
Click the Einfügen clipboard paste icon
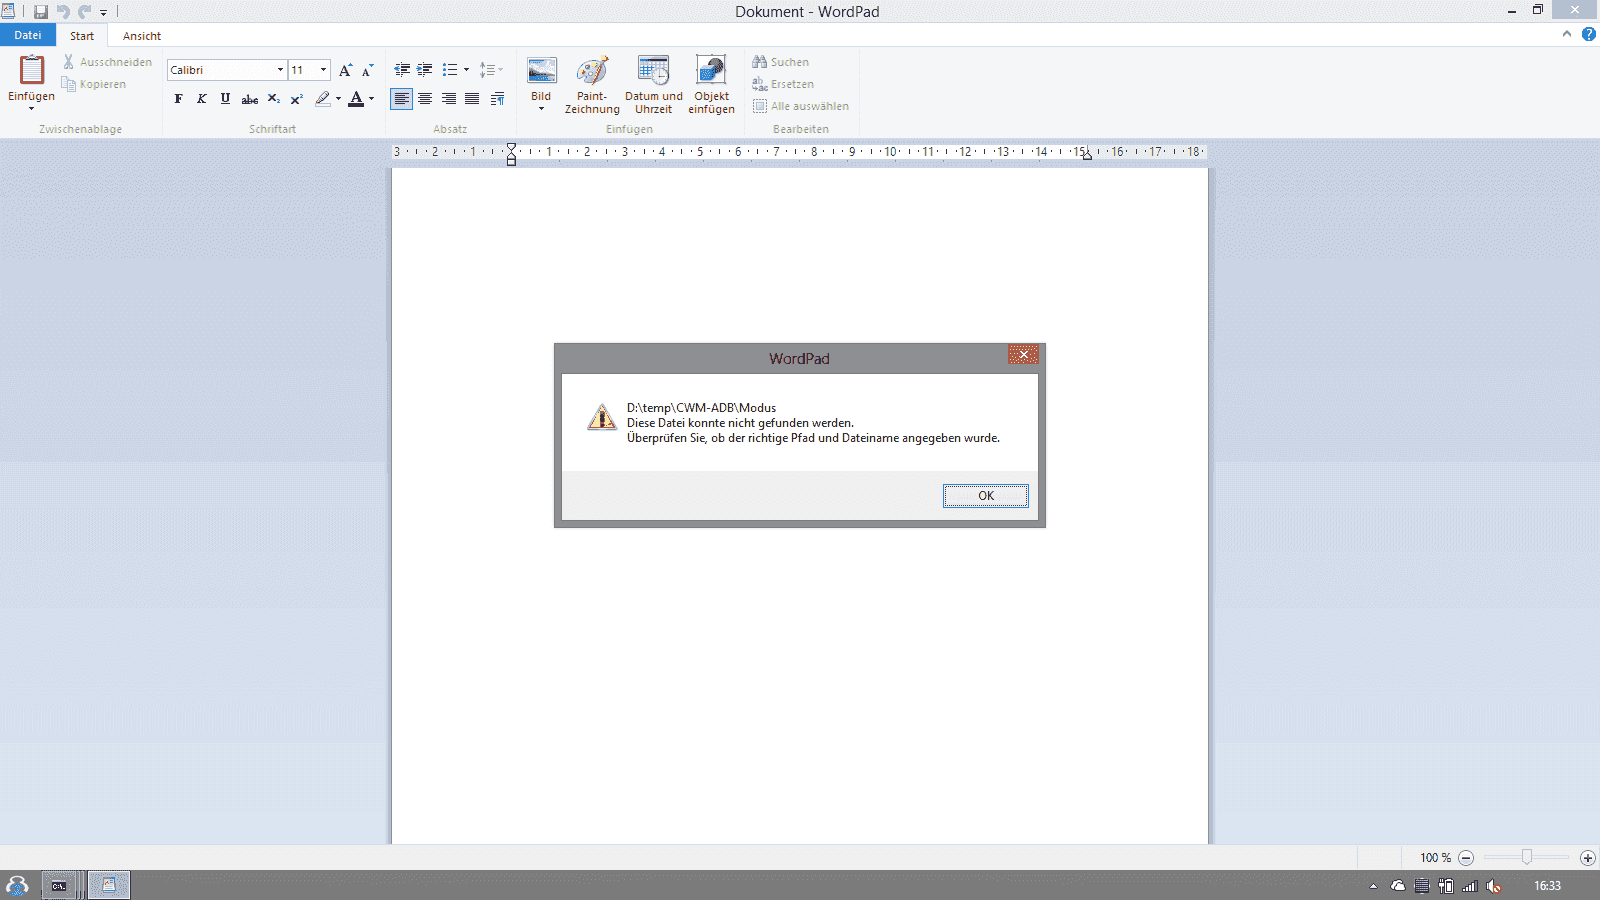[32, 70]
